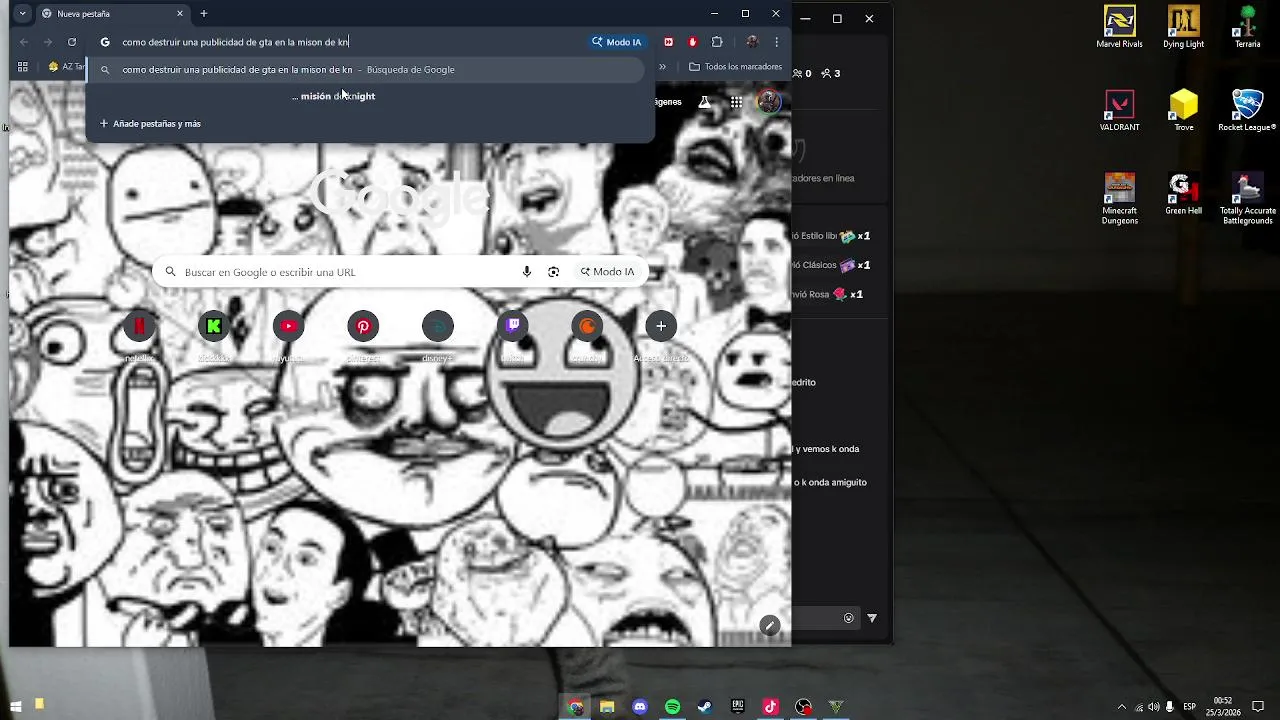The height and width of the screenshot is (720, 1280).
Task: Click the red hand extension icon
Action: click(692, 42)
